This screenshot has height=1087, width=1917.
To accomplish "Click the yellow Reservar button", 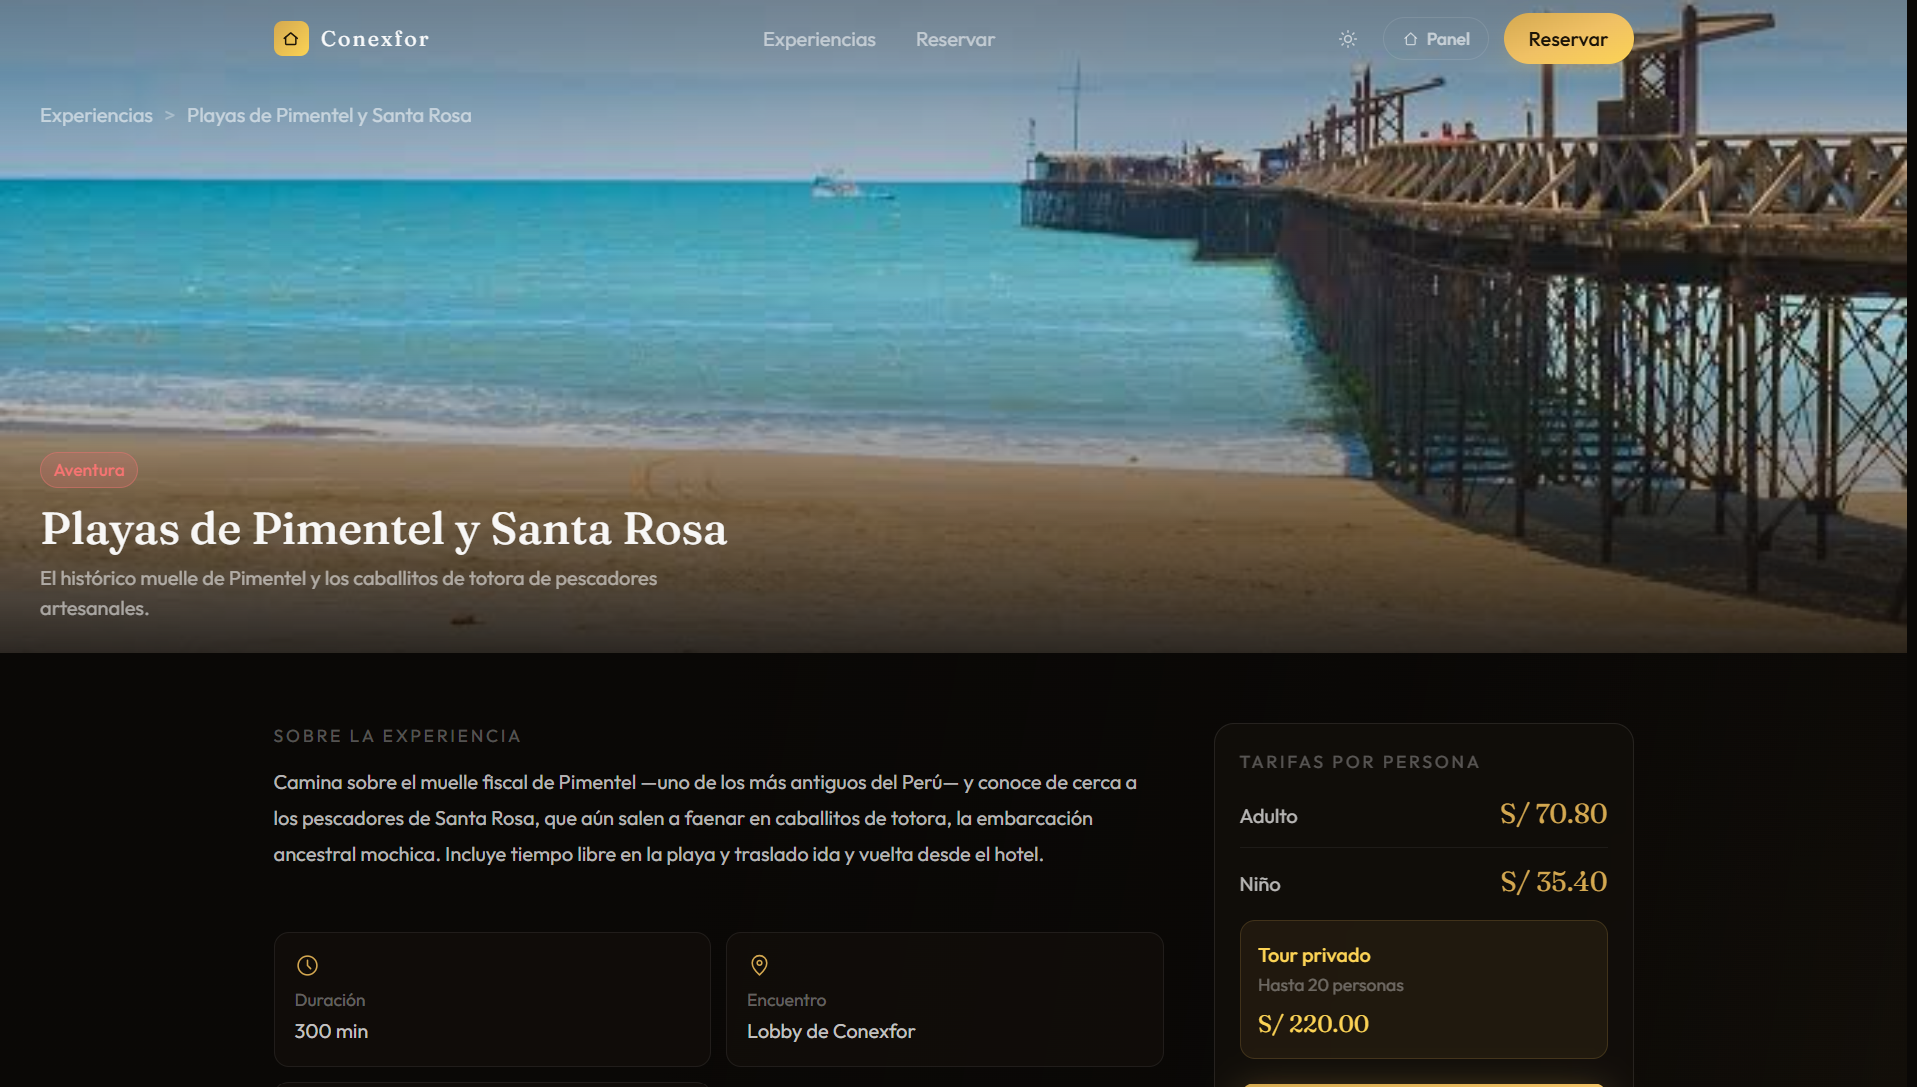I will point(1568,39).
